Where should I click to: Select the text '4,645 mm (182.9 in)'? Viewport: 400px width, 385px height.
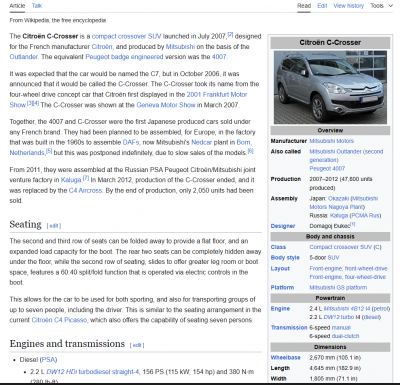335,368
